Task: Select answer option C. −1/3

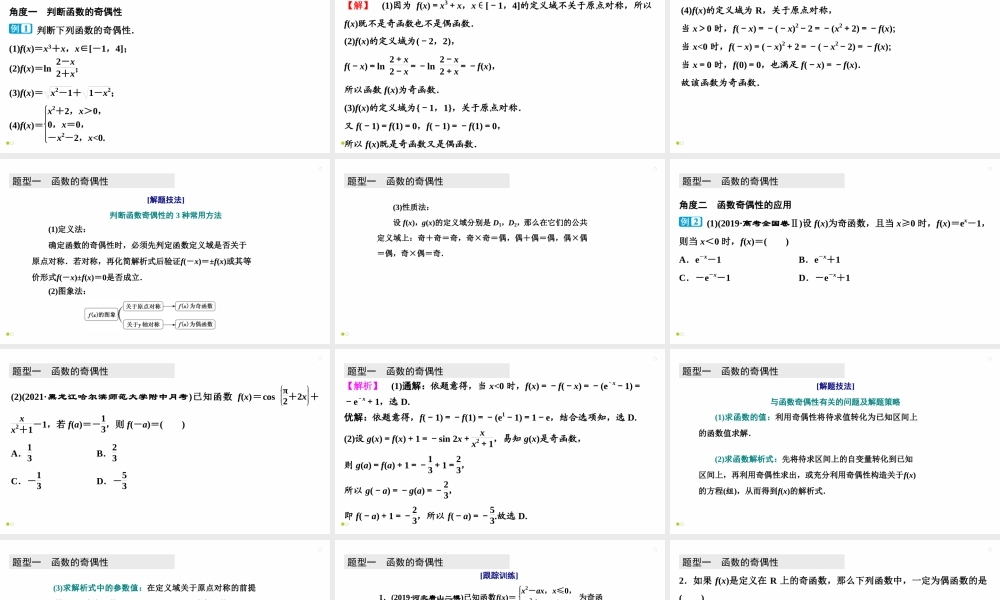Action: coord(27,481)
